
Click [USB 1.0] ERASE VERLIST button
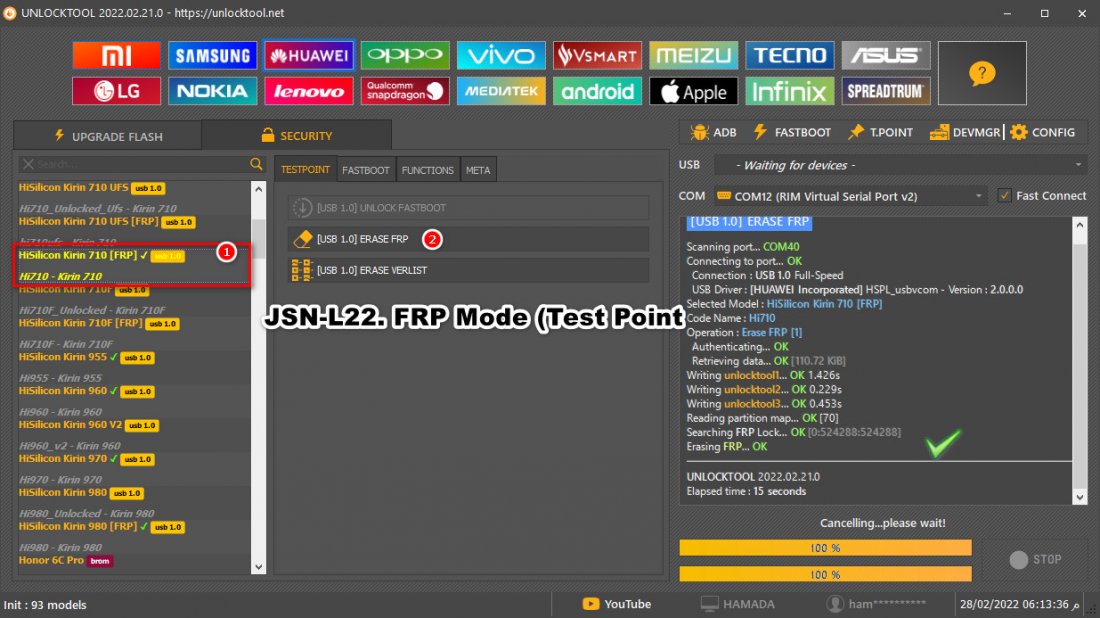pos(468,270)
